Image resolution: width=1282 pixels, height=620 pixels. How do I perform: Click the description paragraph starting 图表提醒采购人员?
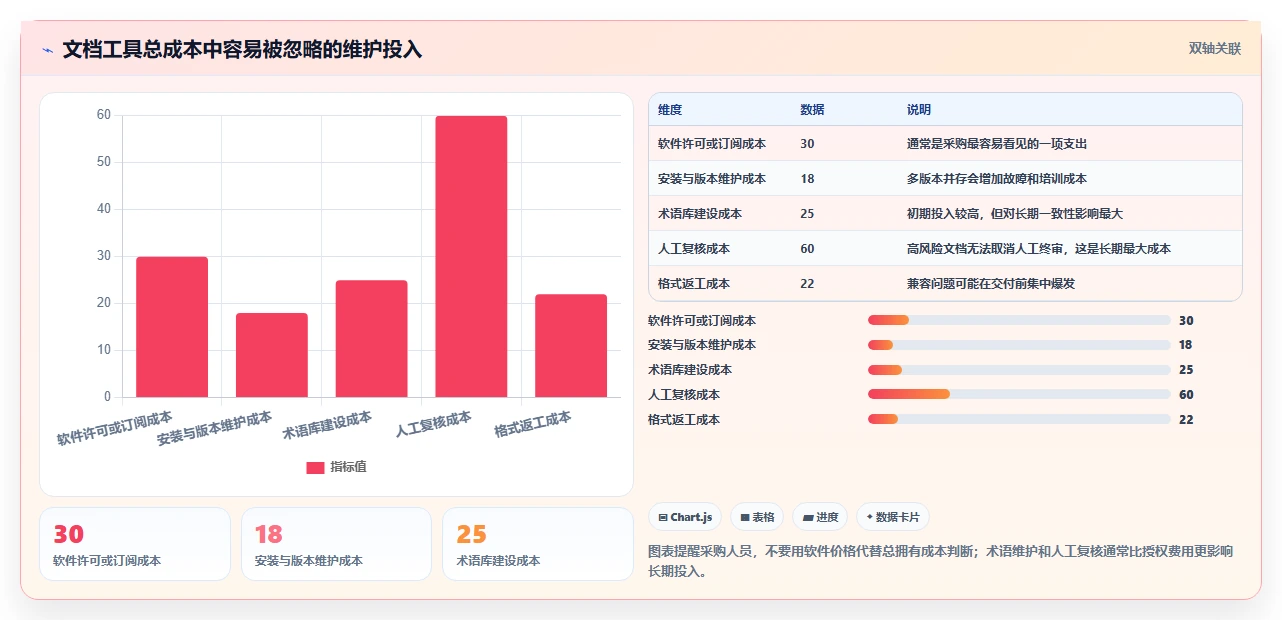(945, 561)
